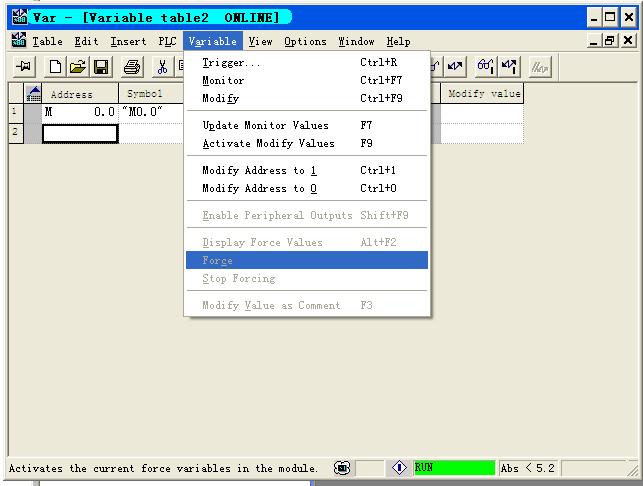Click the empty Address cell in row 2
The height and width of the screenshot is (486, 643).
tap(79, 133)
